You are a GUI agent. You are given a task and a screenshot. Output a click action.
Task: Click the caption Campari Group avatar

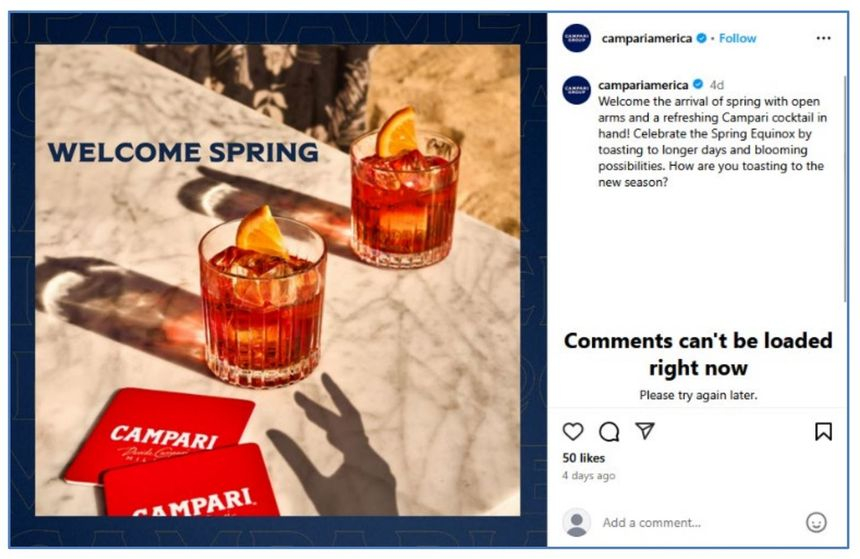tap(576, 89)
